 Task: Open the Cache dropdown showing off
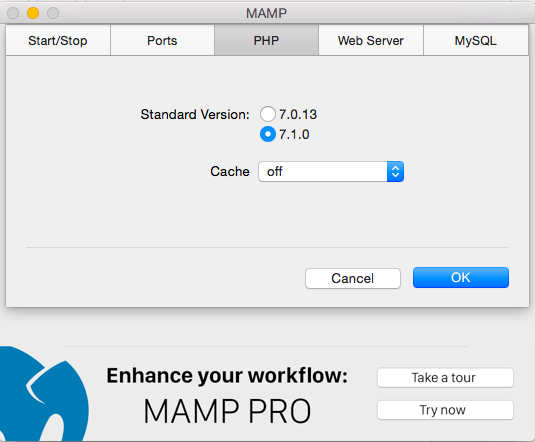tap(331, 171)
